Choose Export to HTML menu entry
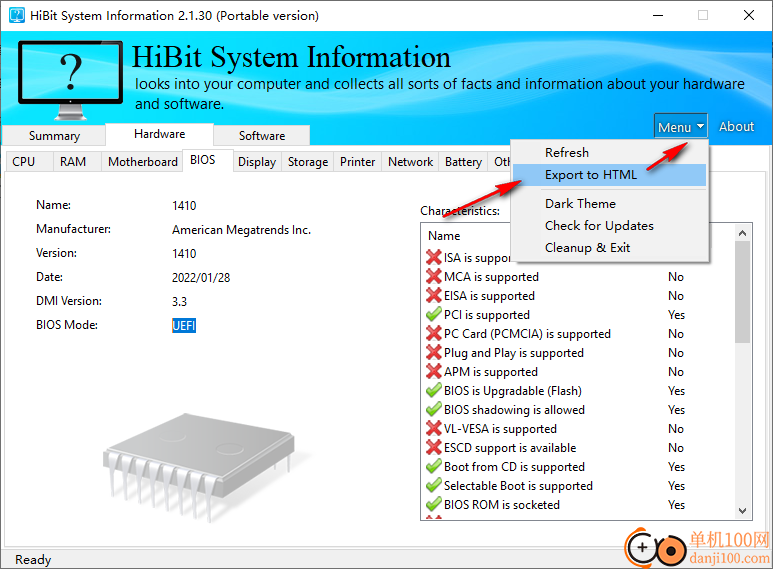 [609, 175]
